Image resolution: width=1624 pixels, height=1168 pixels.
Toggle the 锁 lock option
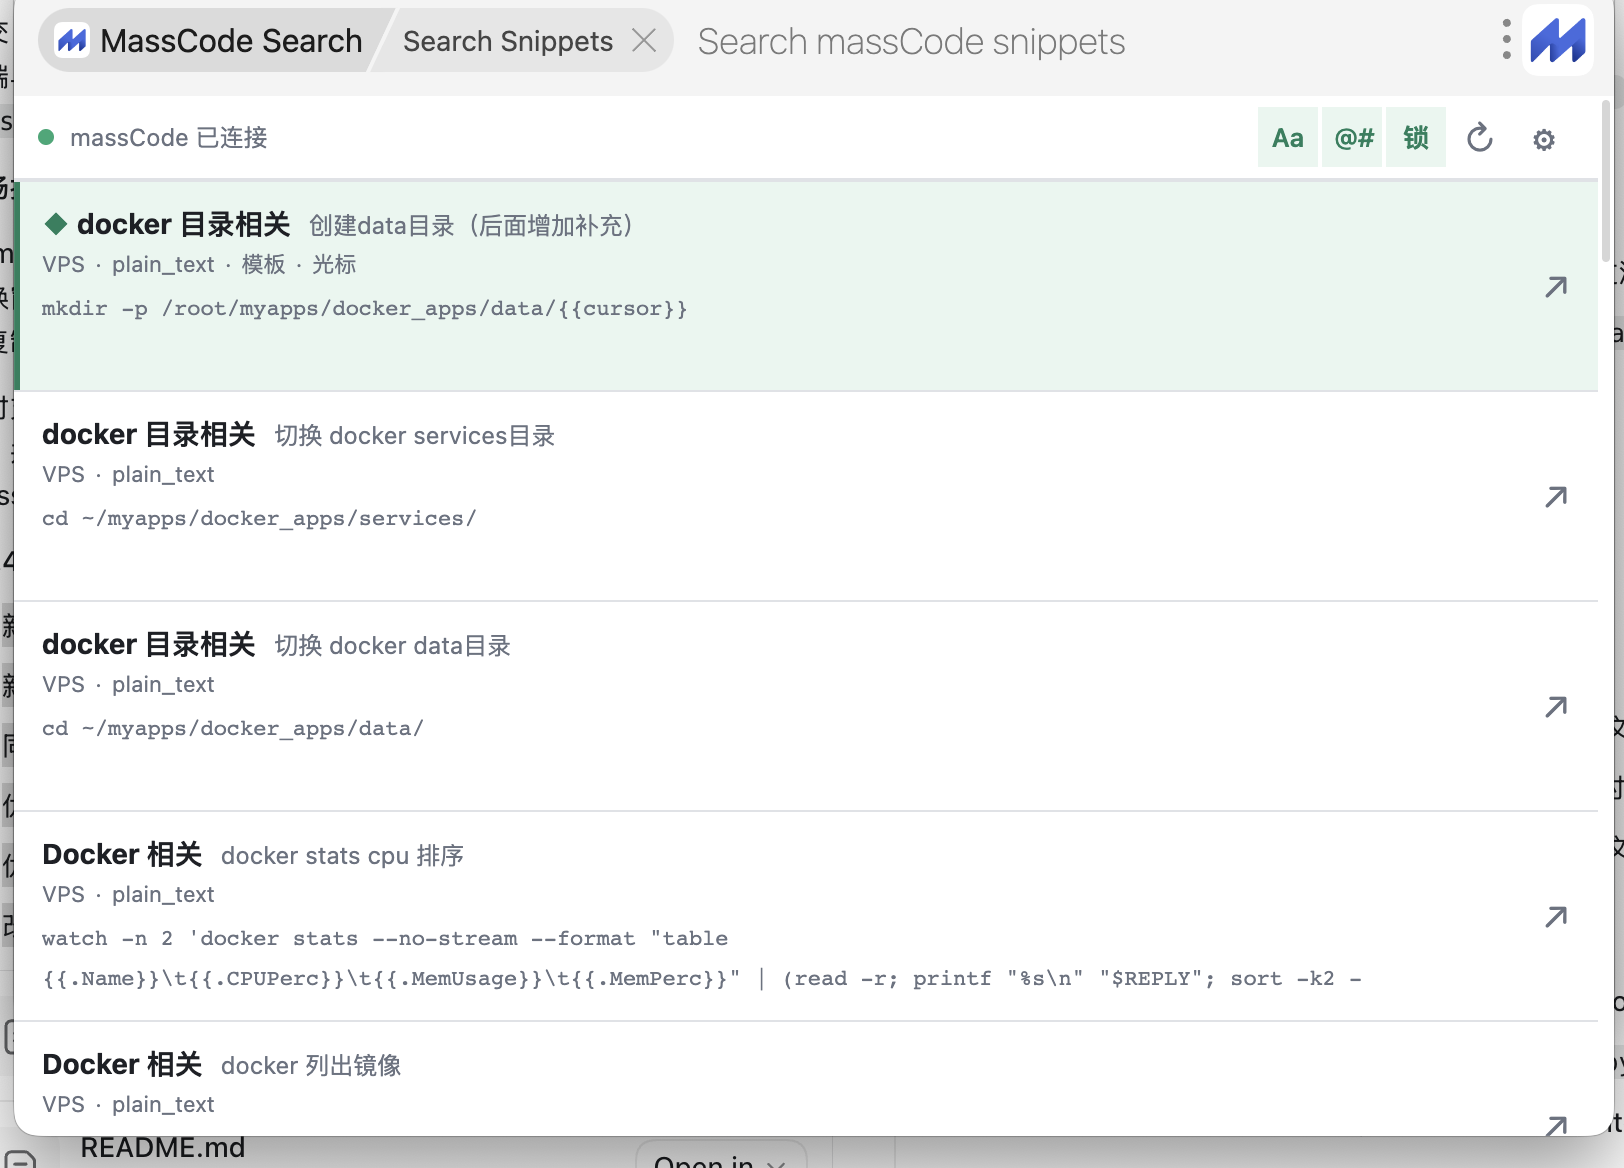[1416, 138]
